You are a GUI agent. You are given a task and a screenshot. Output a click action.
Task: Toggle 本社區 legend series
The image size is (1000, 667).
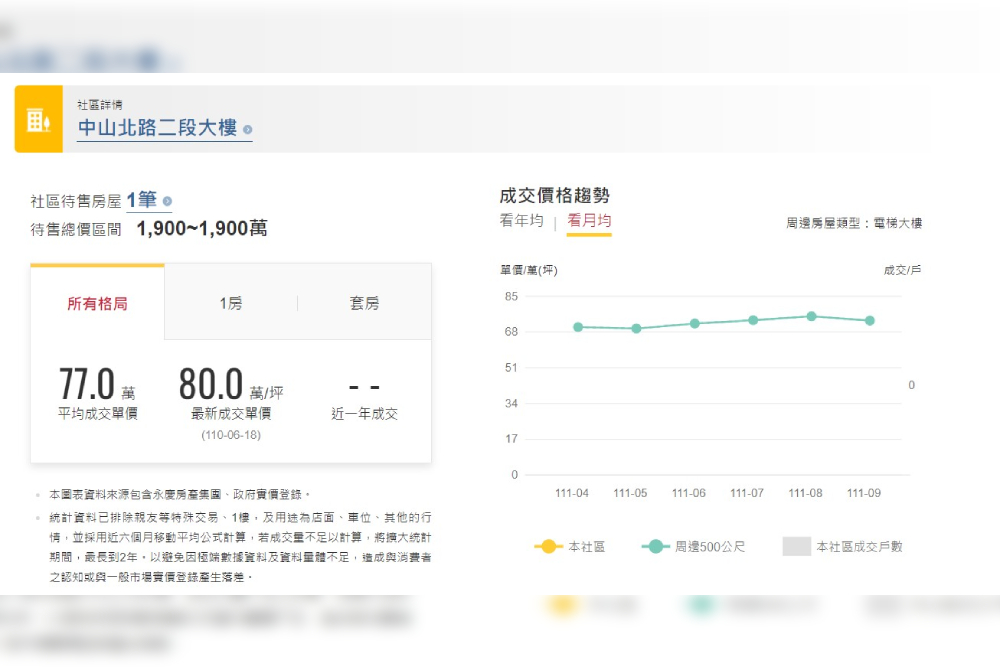[x=570, y=546]
